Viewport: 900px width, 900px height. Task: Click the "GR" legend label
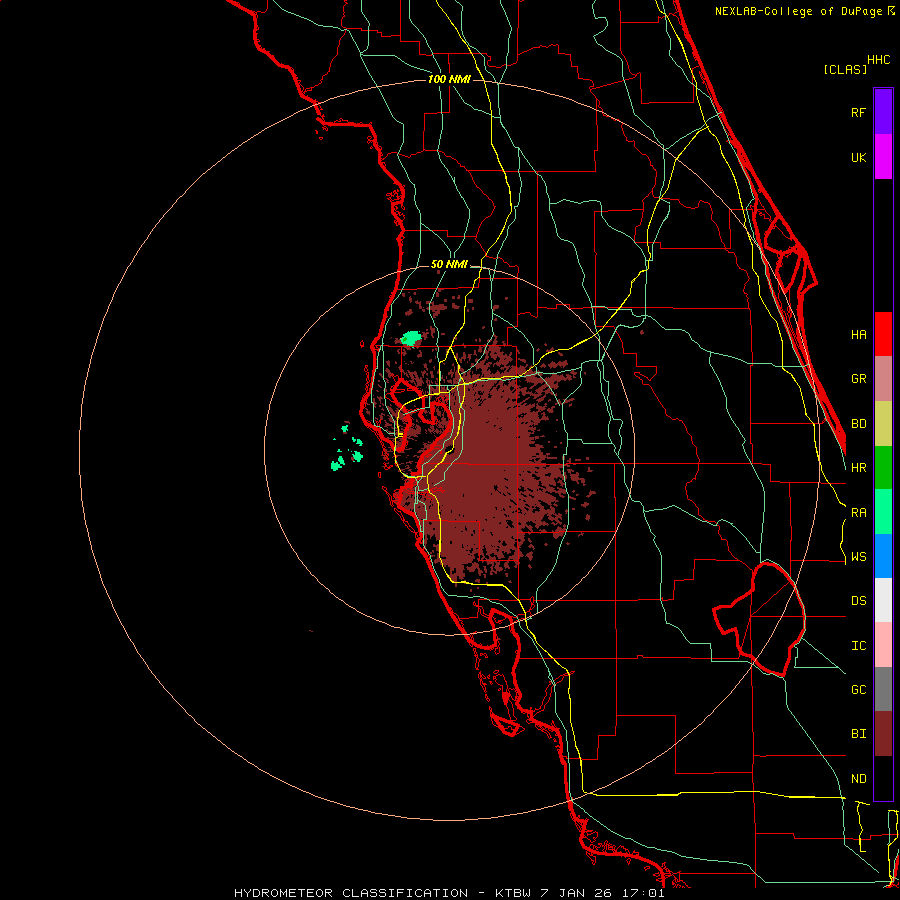[858, 379]
